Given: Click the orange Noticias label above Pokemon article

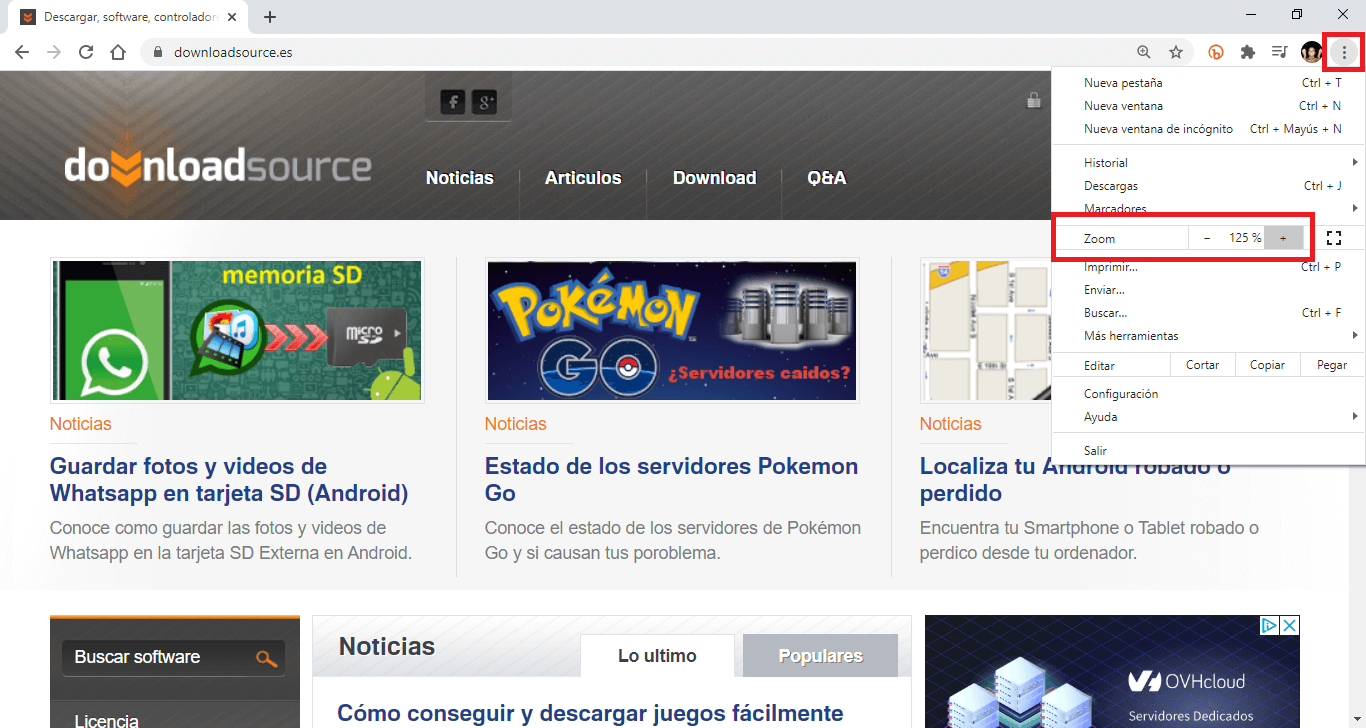Looking at the screenshot, I should tap(516, 424).
